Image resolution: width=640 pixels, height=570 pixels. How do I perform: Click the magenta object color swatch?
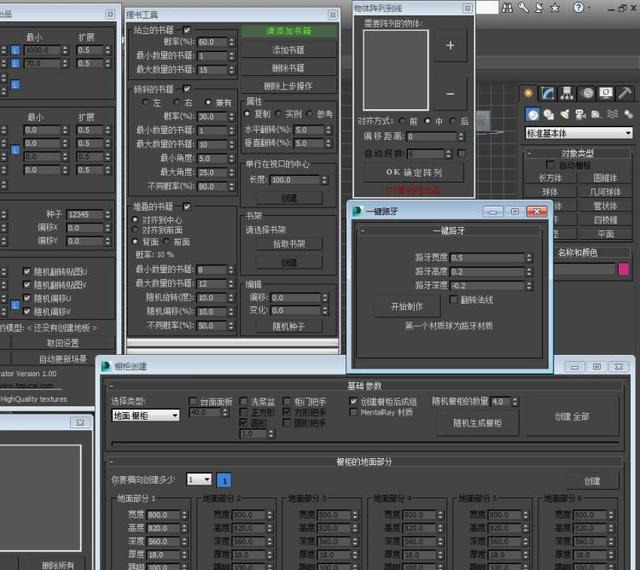[624, 269]
